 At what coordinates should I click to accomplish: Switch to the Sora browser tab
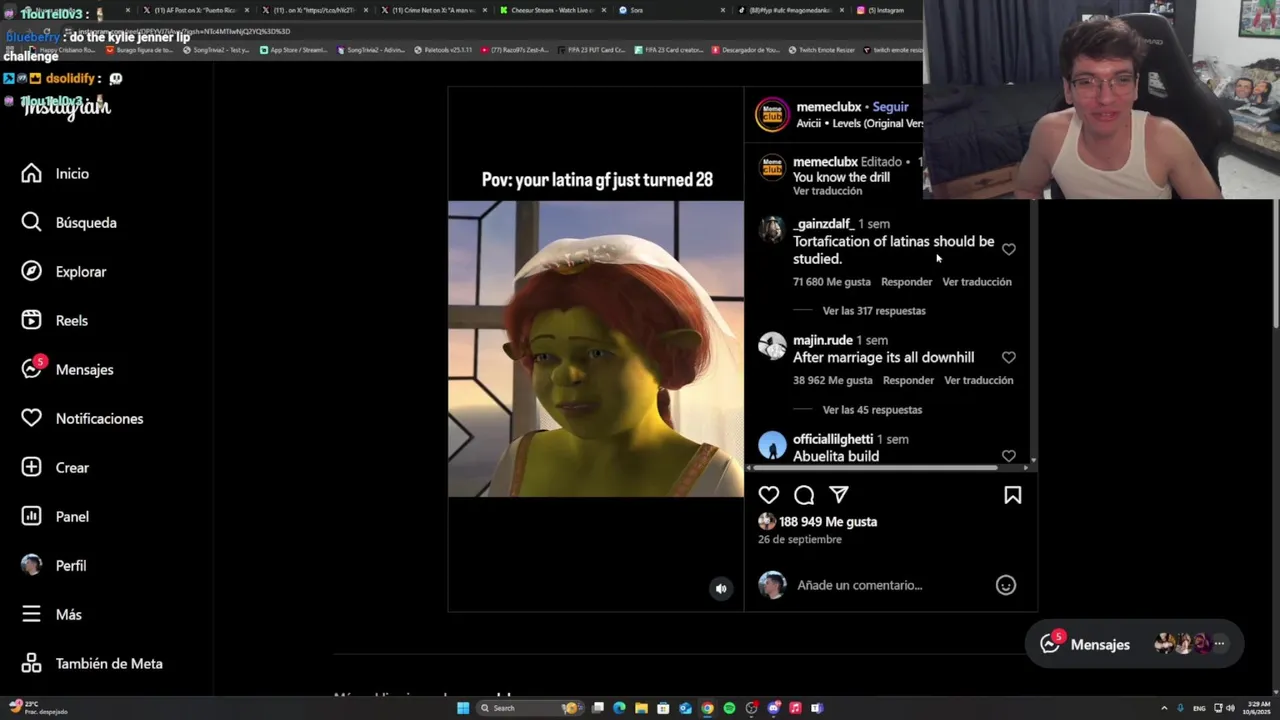click(671, 10)
